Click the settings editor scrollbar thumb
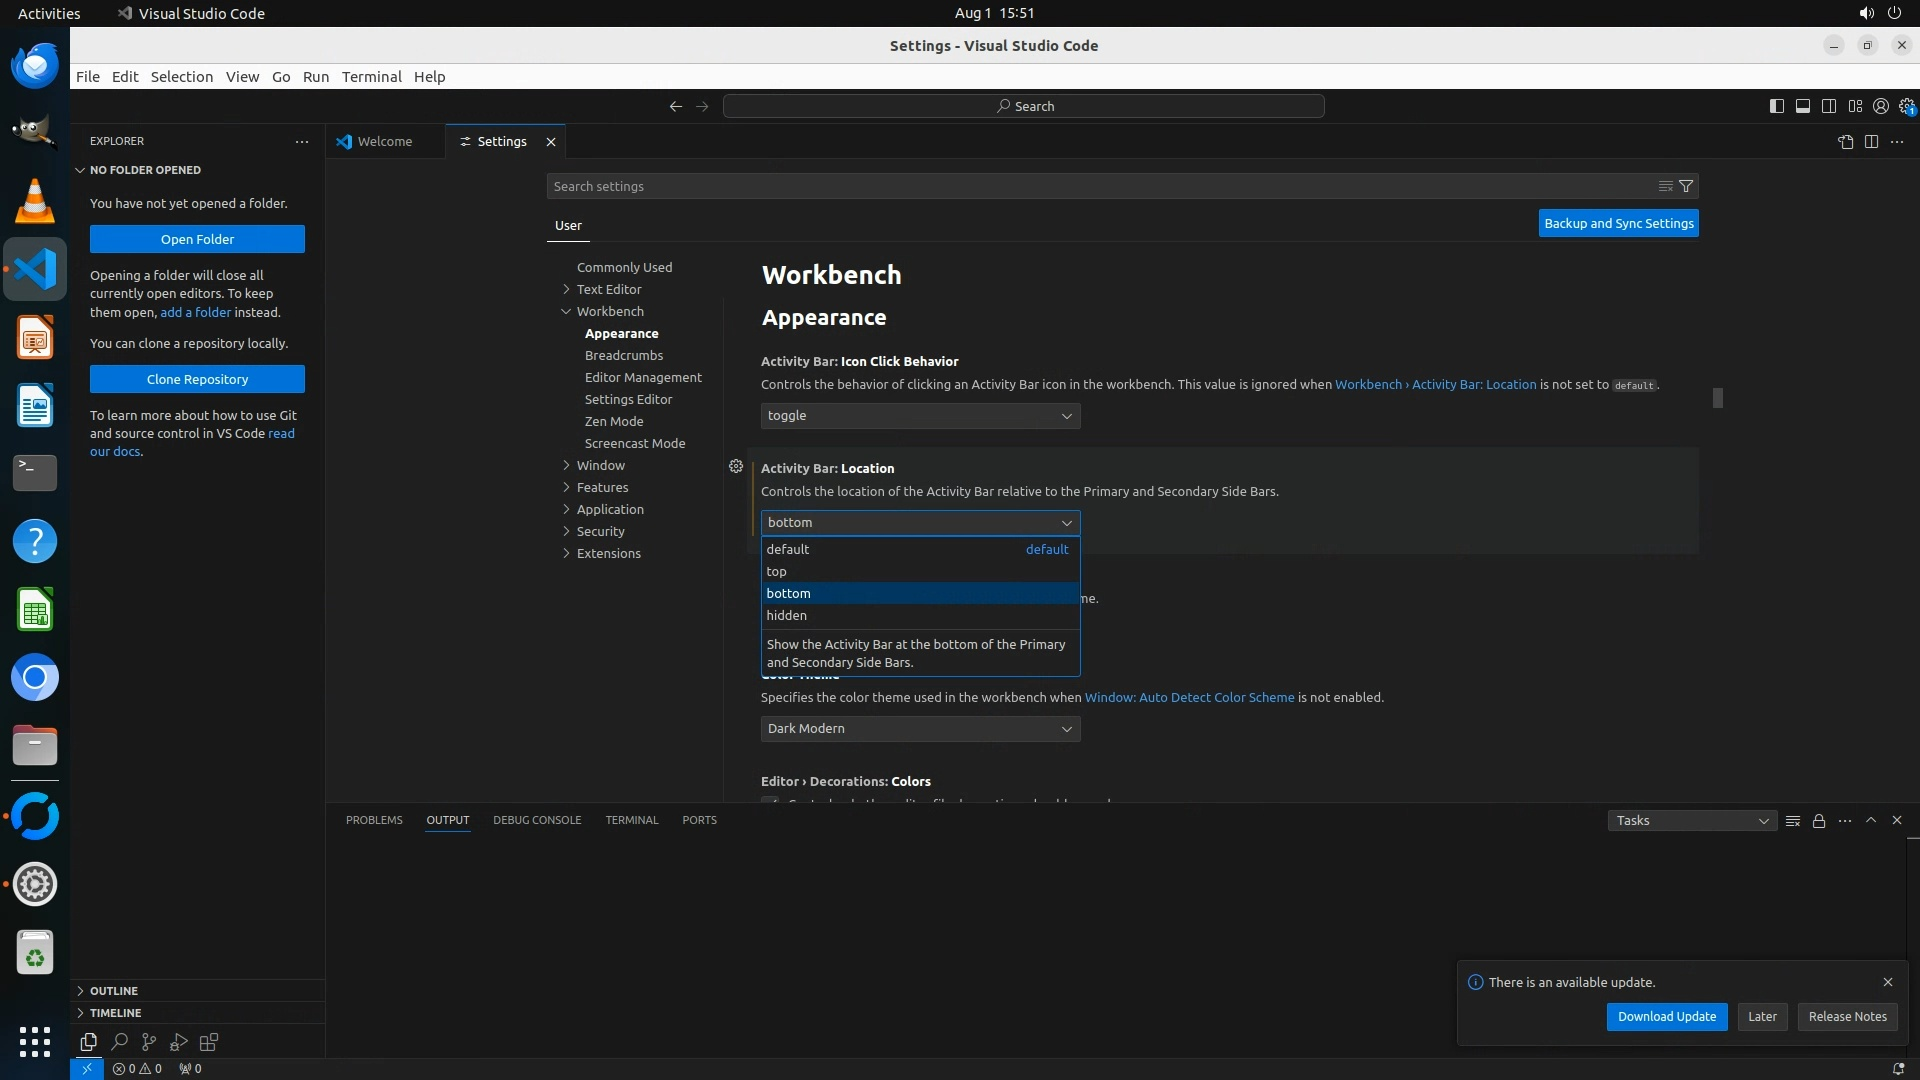The image size is (1920, 1080). tap(1717, 398)
